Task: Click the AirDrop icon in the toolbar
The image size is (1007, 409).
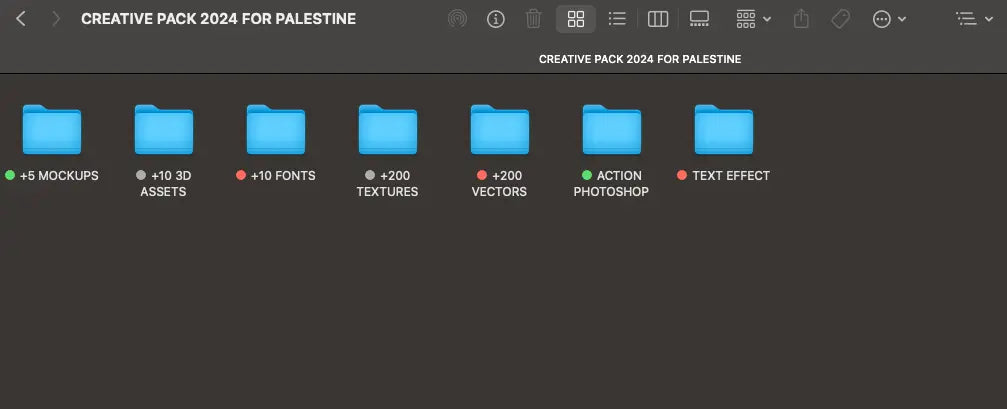Action: [x=457, y=19]
